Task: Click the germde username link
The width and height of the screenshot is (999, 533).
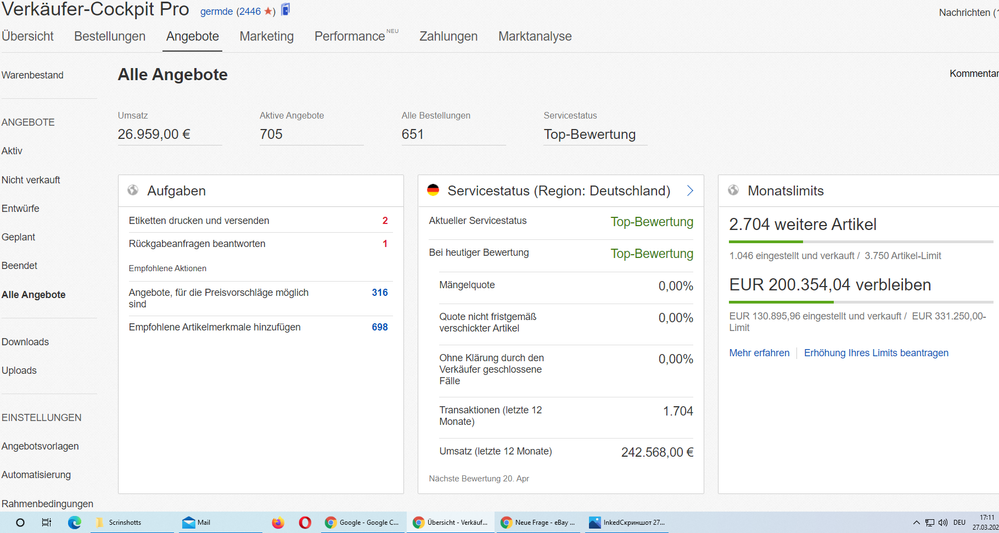Action: click(x=215, y=11)
